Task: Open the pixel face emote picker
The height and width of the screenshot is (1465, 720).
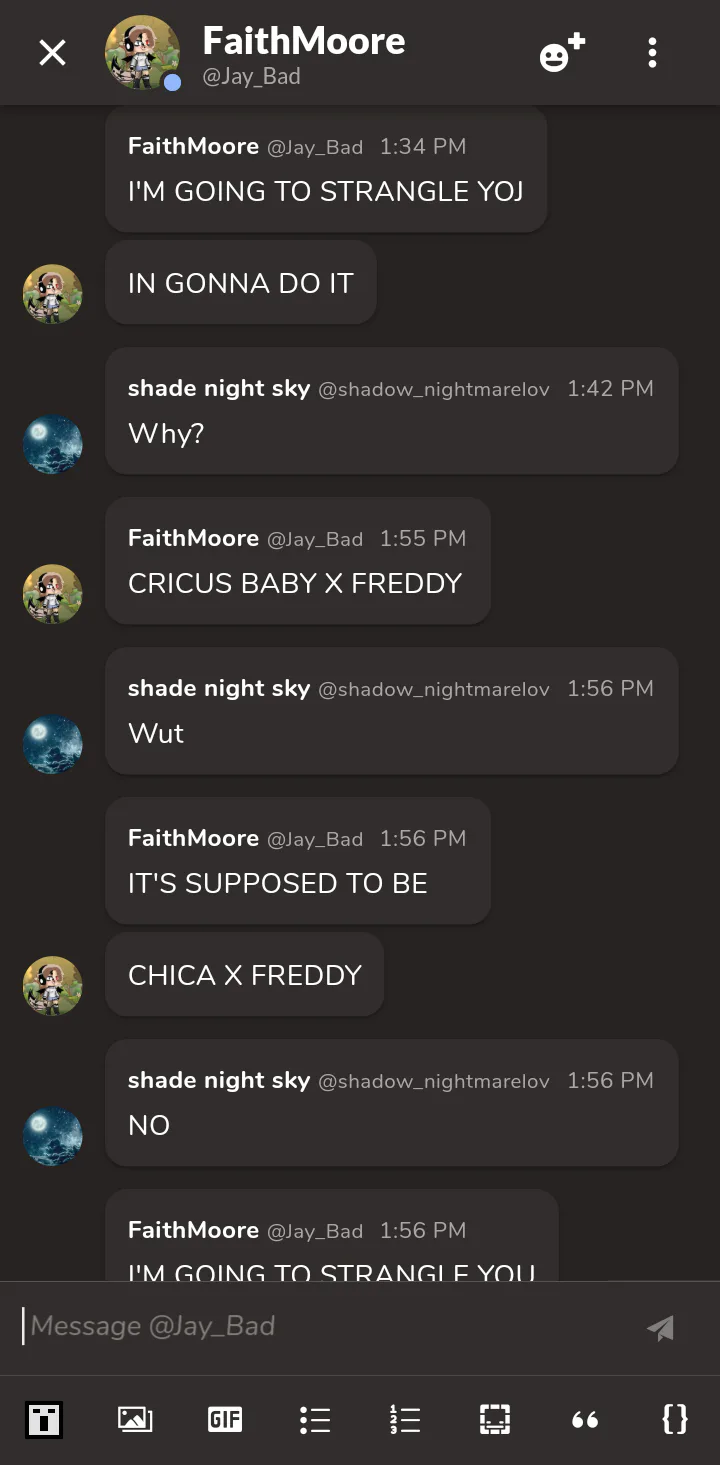Action: pyautogui.click(x=44, y=1419)
